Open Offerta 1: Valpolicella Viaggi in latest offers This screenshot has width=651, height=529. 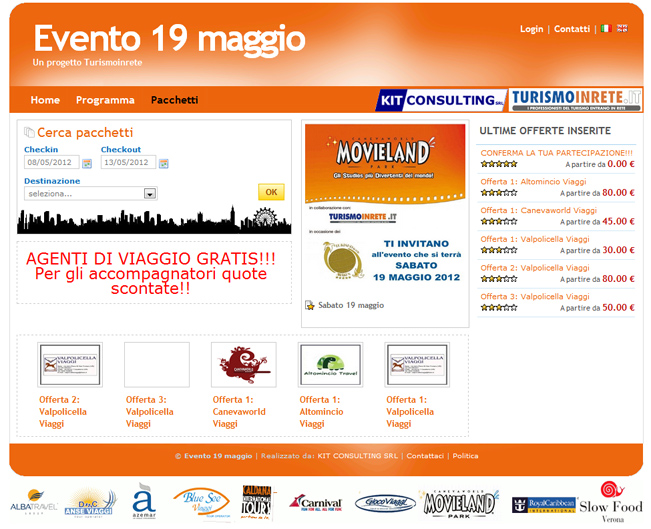click(x=535, y=239)
